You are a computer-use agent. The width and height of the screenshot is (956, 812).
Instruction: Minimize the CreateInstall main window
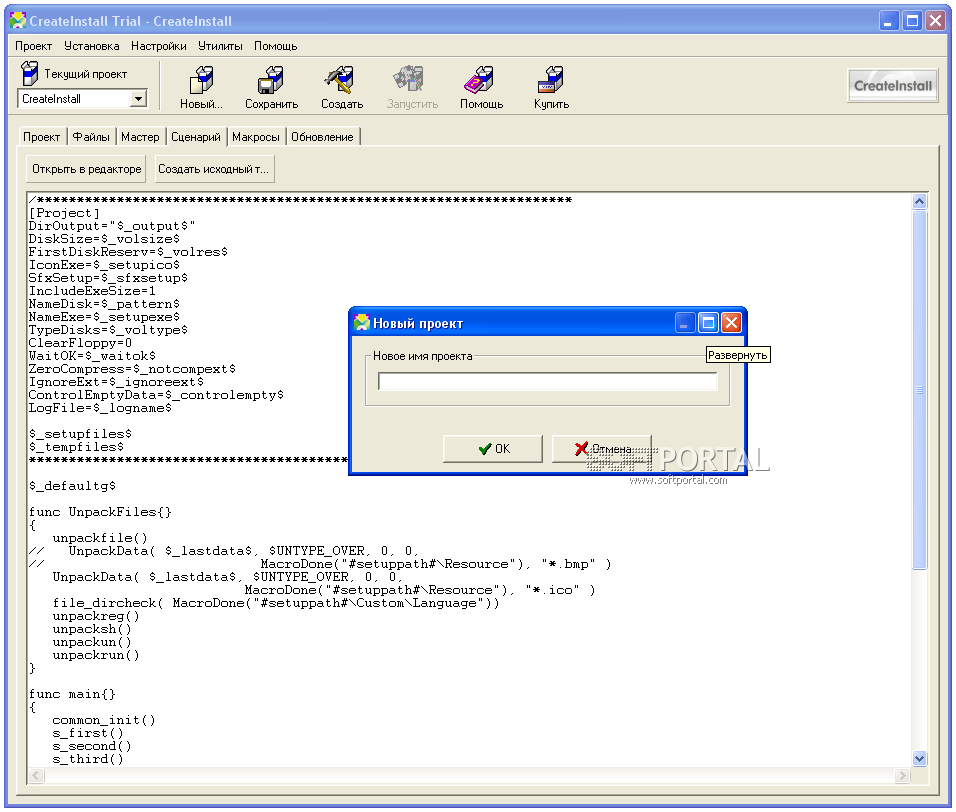[889, 21]
